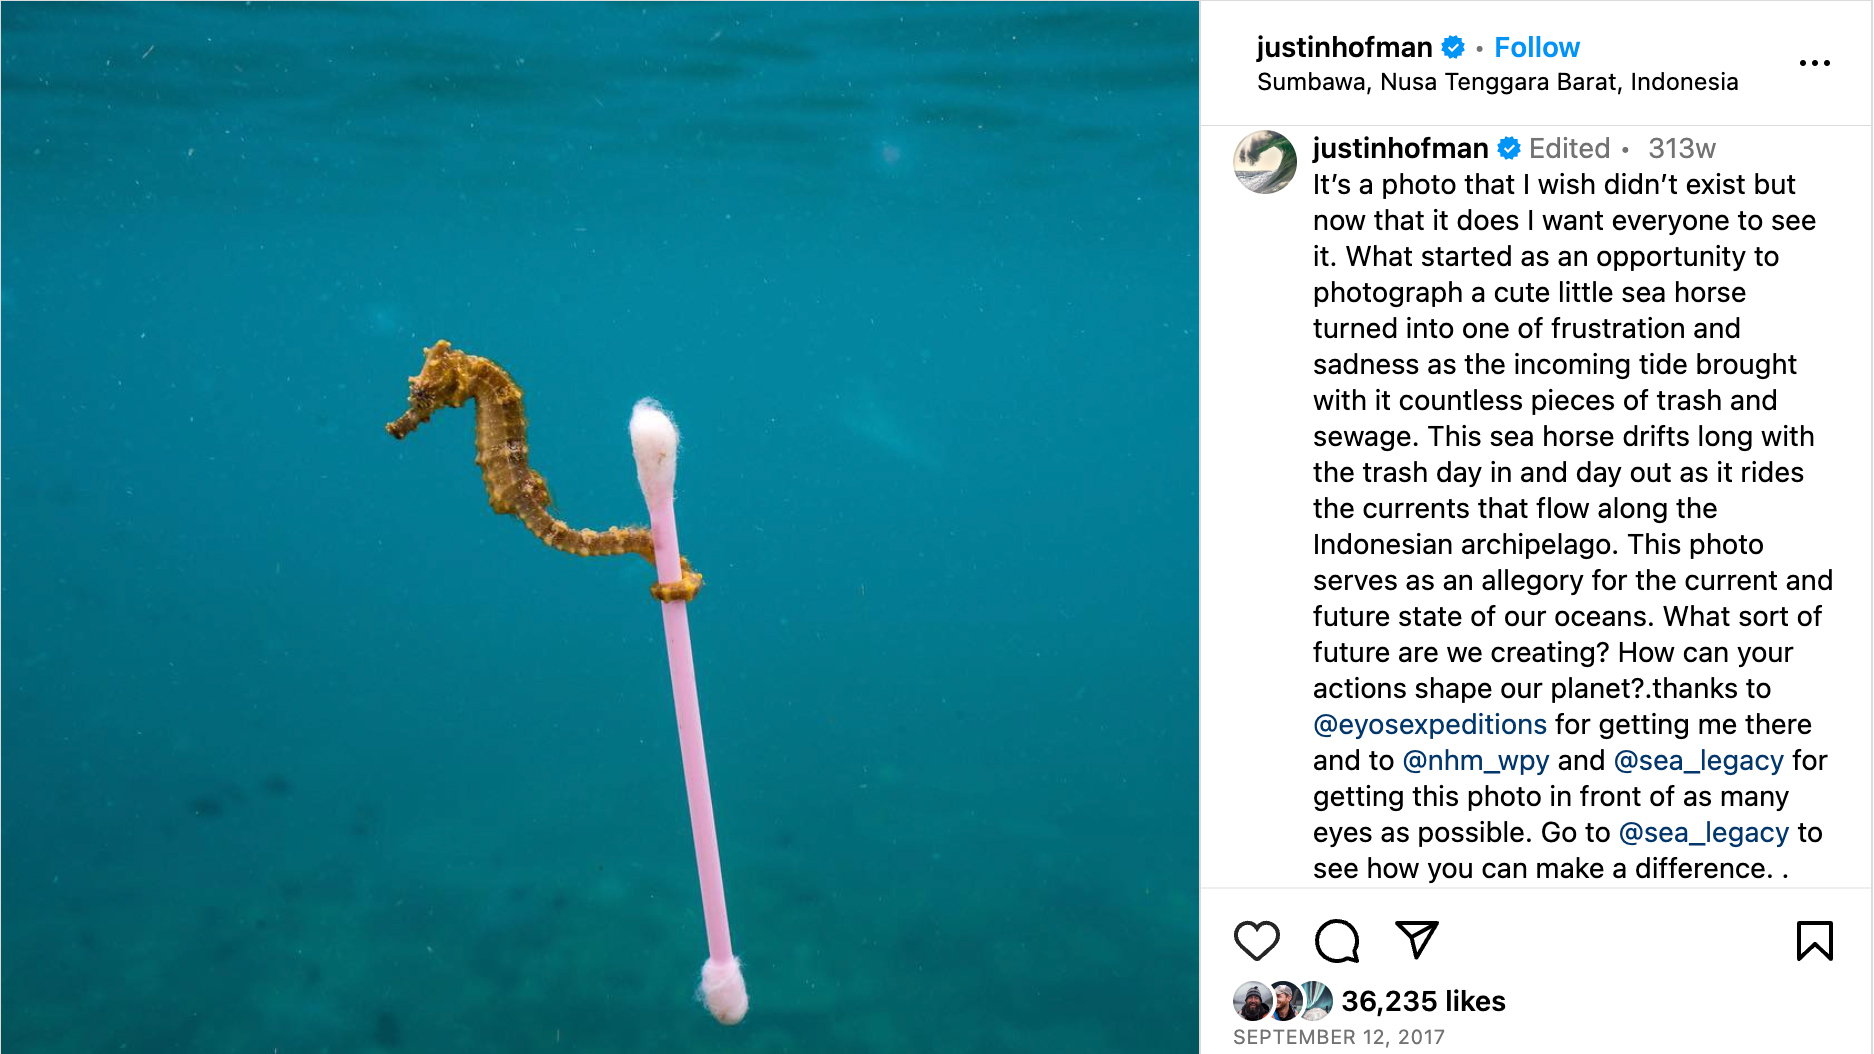Screen dimensions: 1874x1054
Task: Click the Follow button
Action: [1536, 47]
